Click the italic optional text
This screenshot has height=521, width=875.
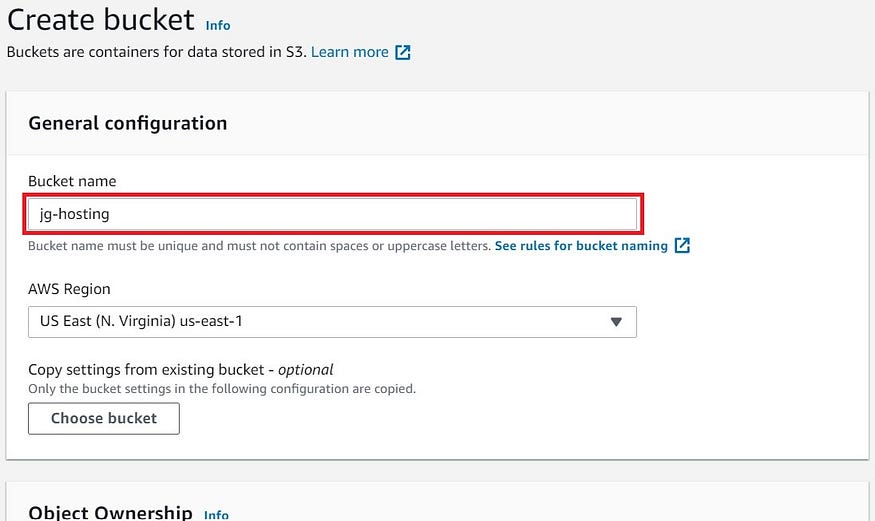tap(305, 370)
